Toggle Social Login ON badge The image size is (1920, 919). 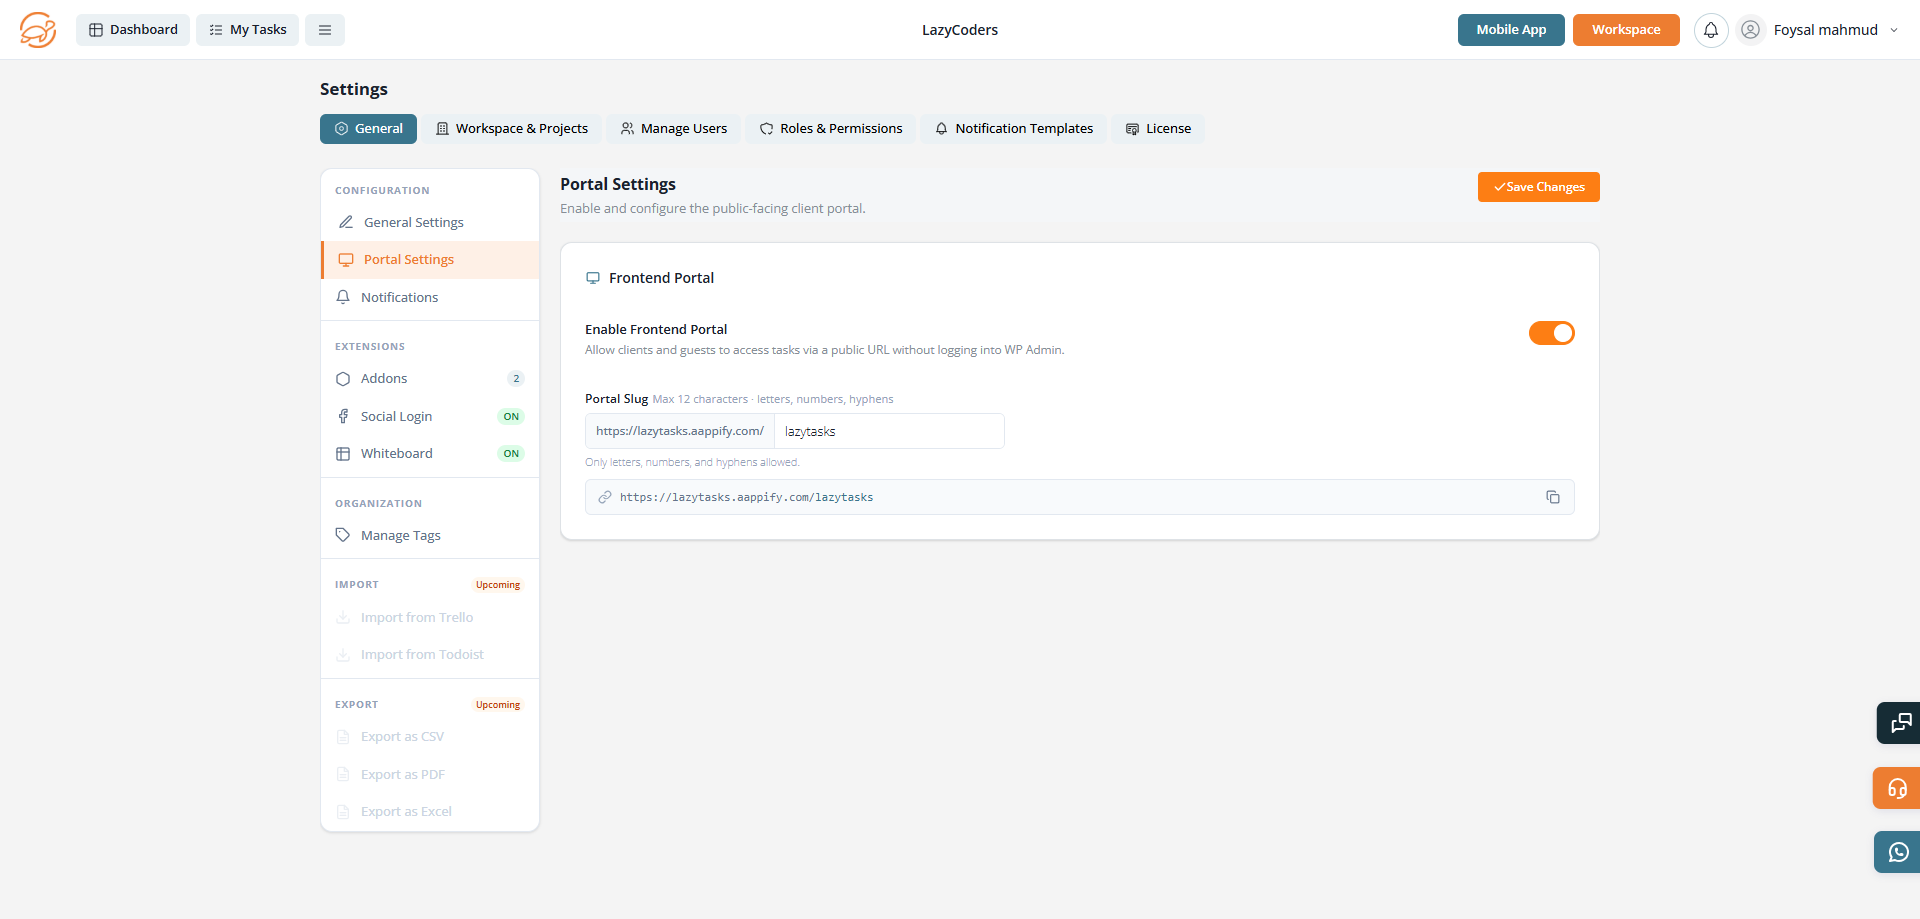point(511,416)
